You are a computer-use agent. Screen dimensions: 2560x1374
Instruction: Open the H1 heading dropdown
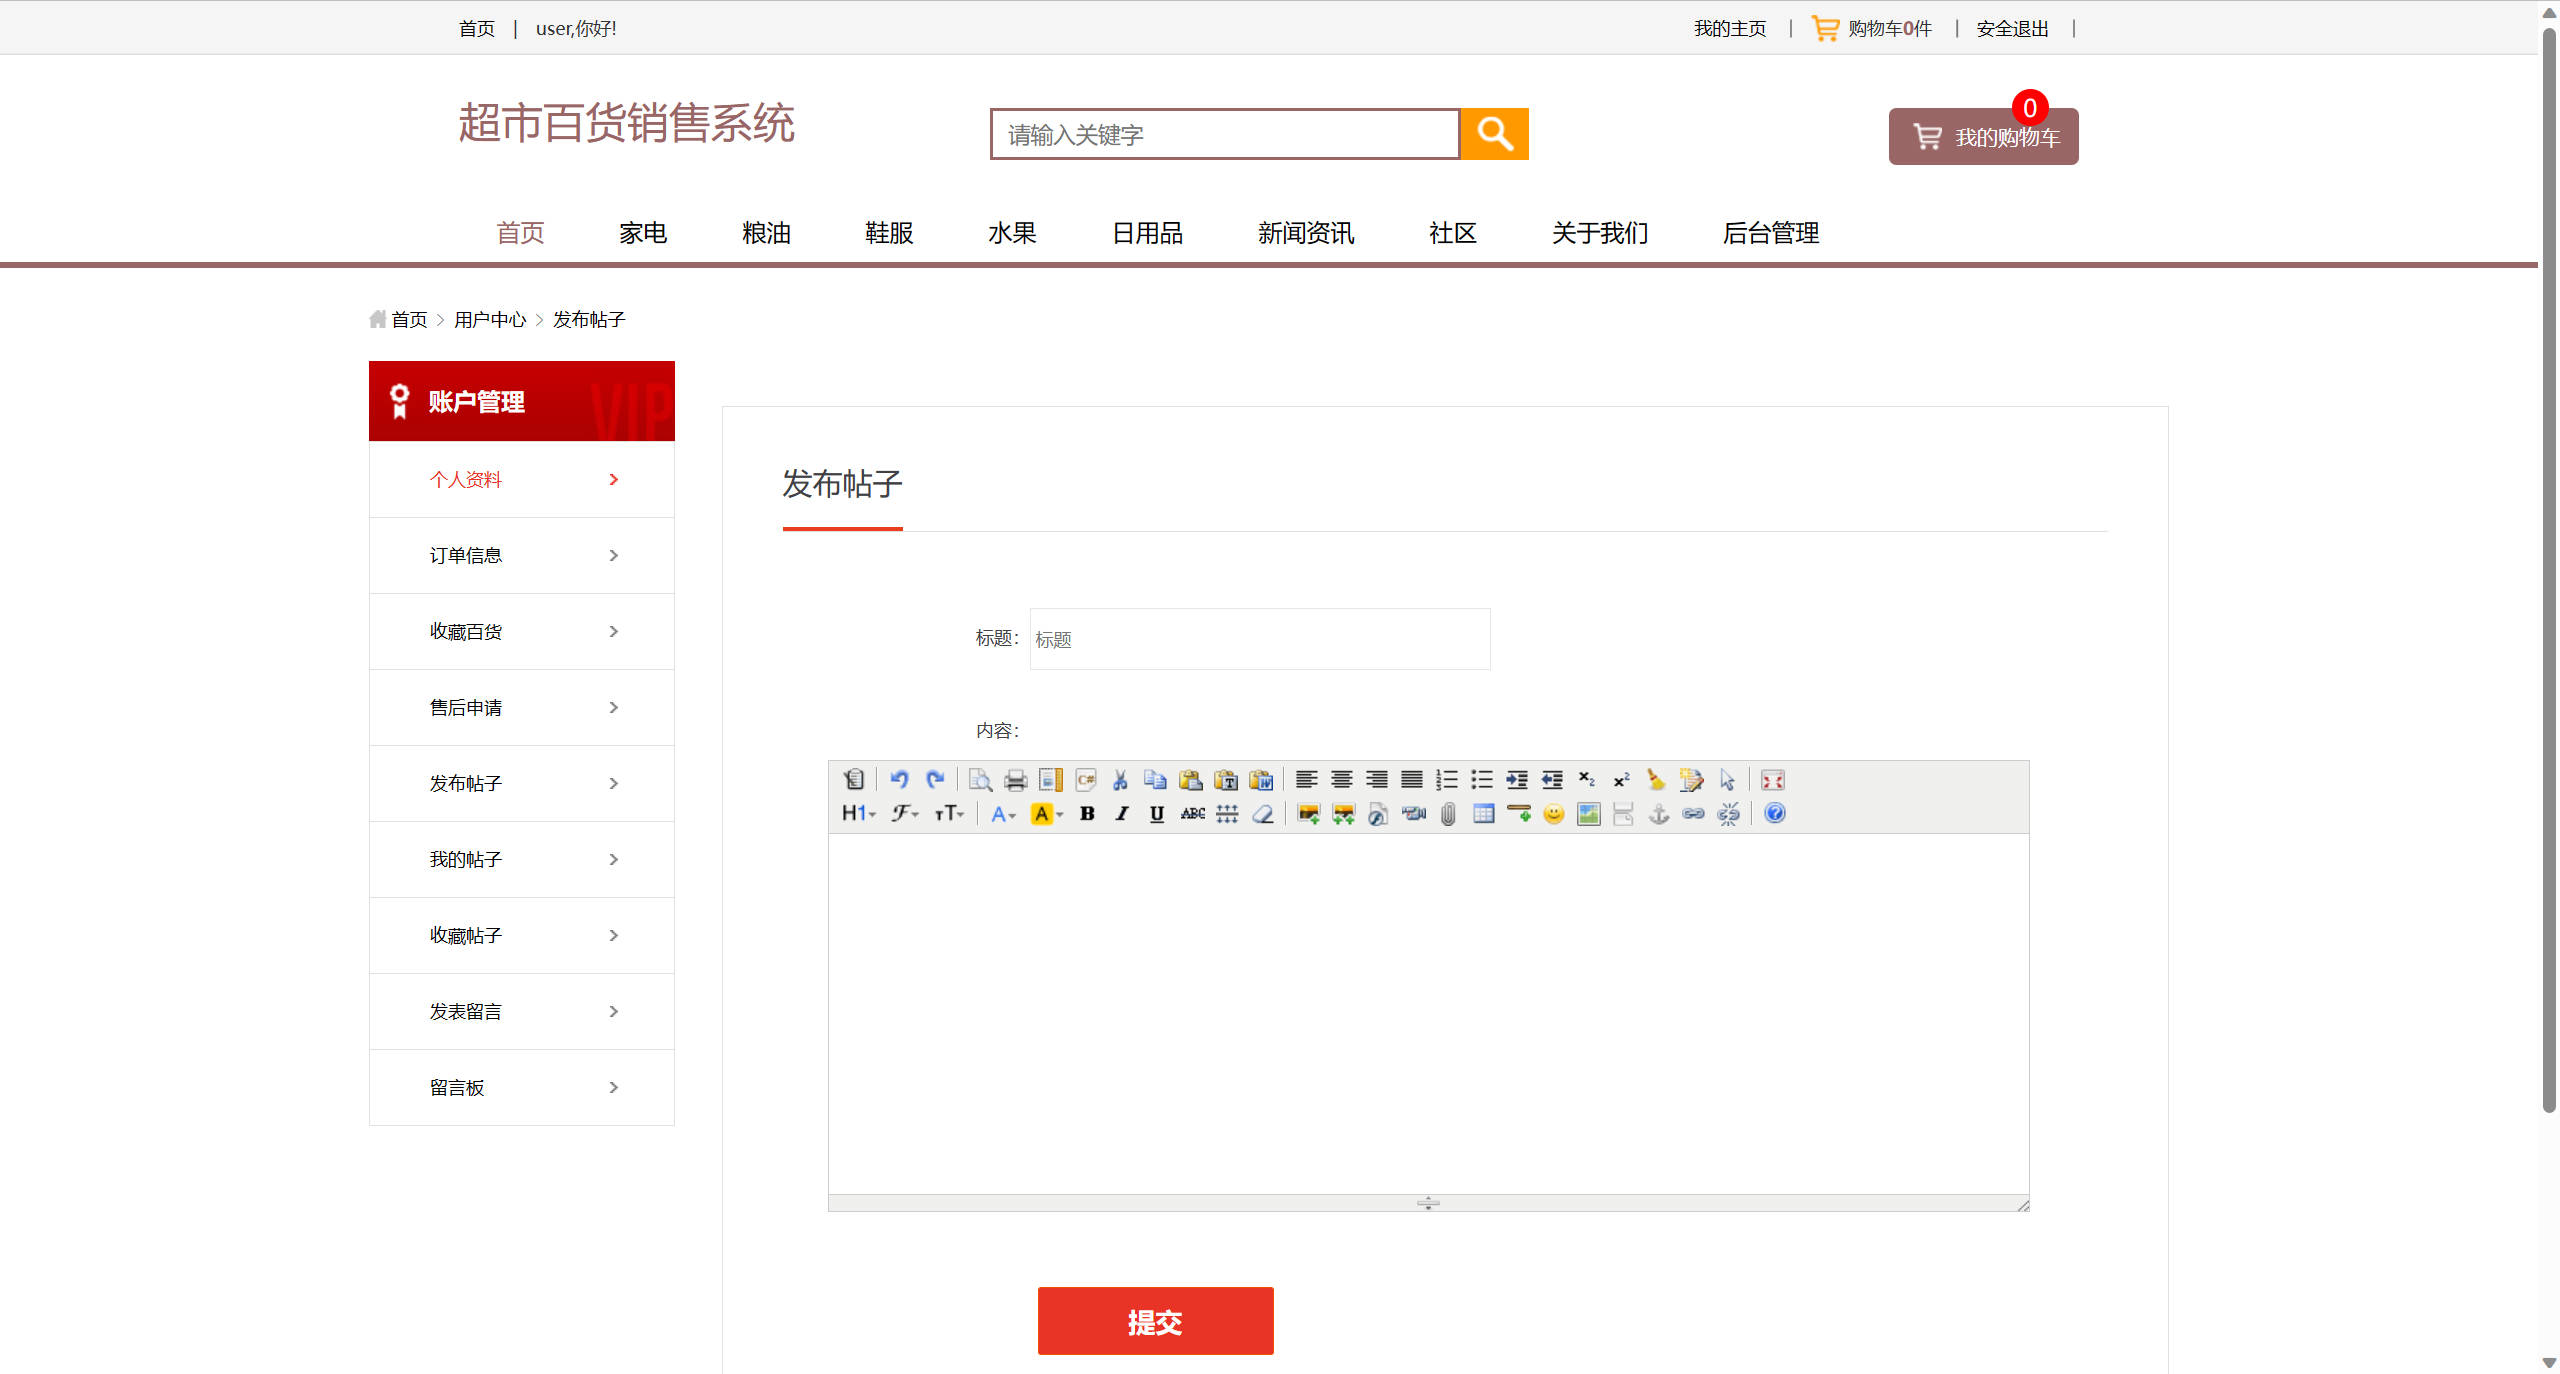tap(858, 813)
